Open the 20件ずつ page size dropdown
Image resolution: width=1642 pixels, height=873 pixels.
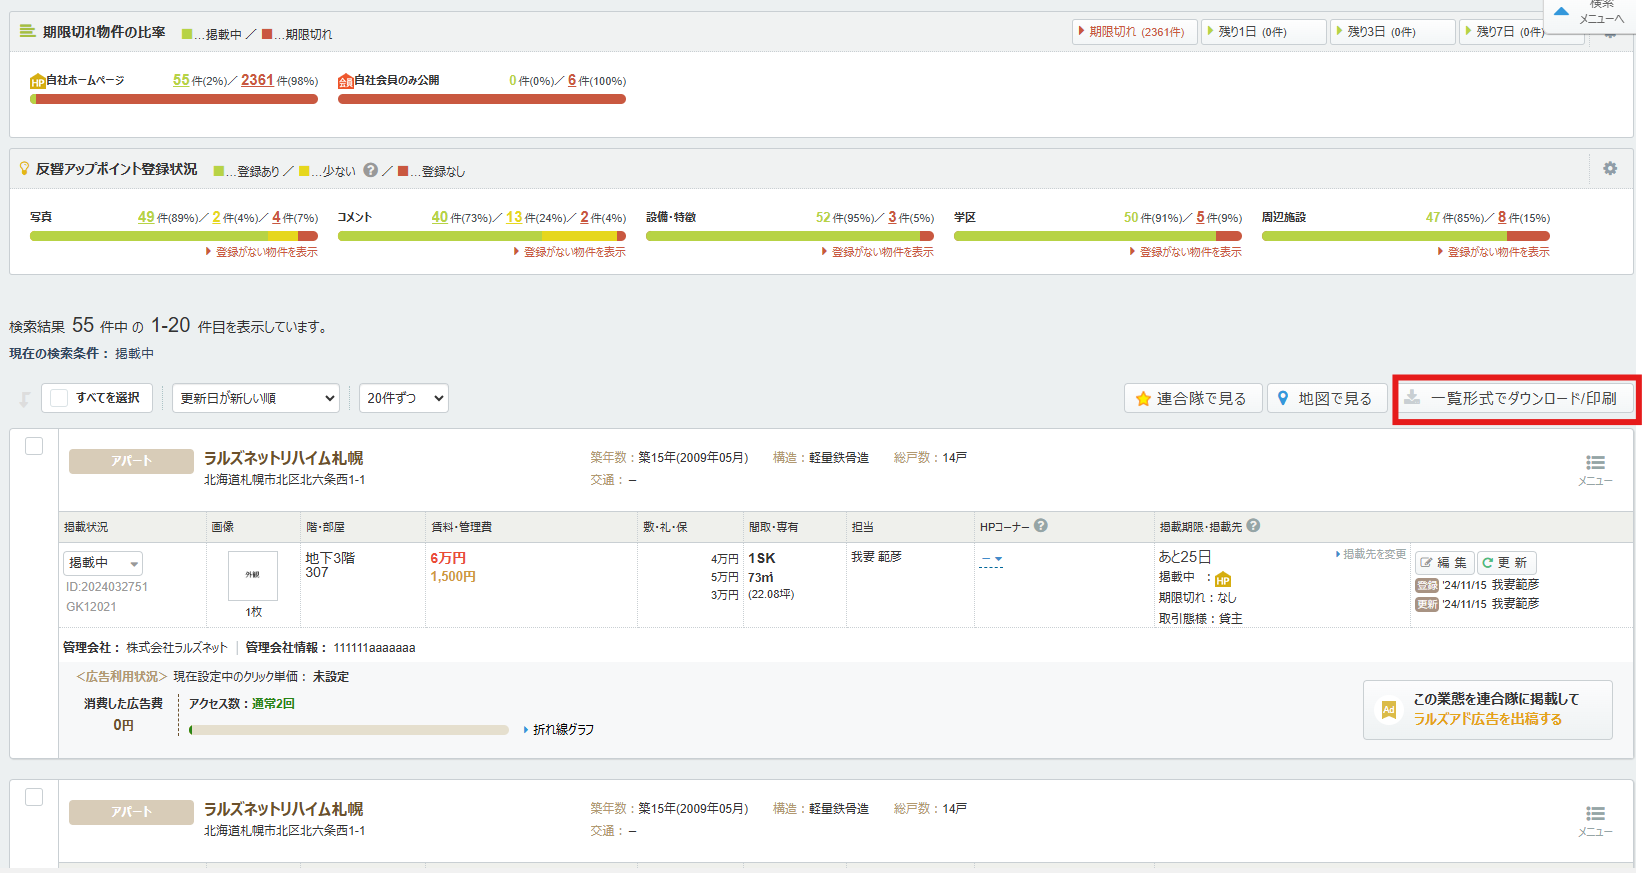click(403, 398)
